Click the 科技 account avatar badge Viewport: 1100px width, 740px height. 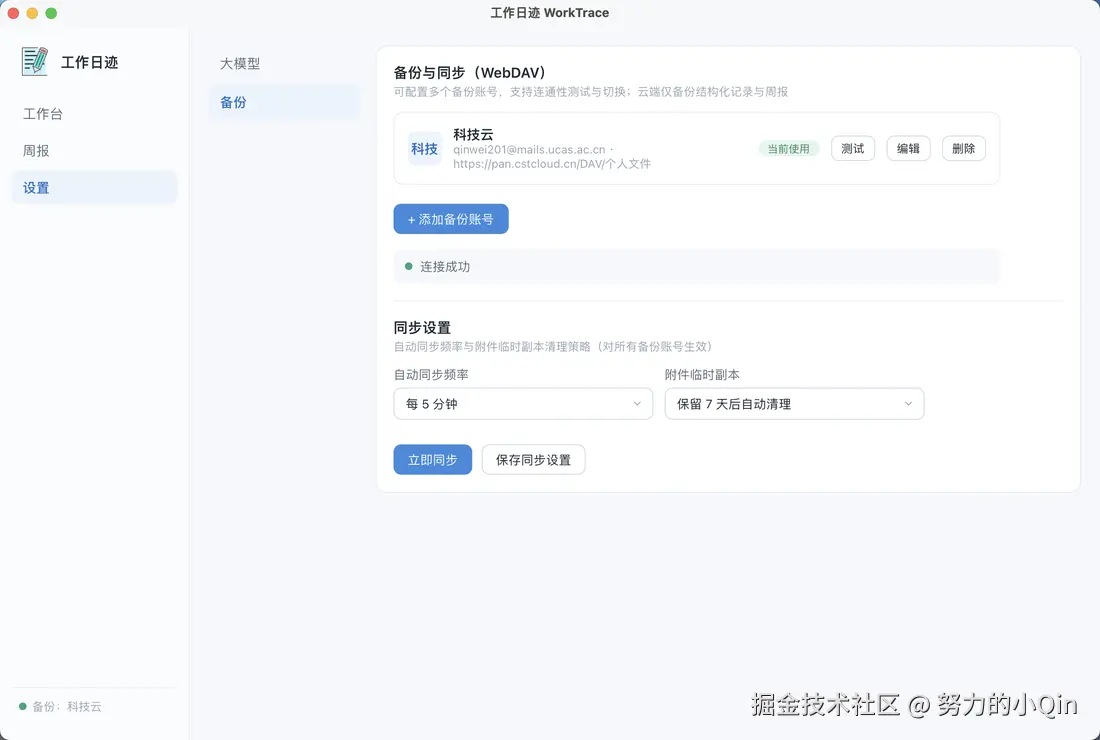(x=424, y=149)
